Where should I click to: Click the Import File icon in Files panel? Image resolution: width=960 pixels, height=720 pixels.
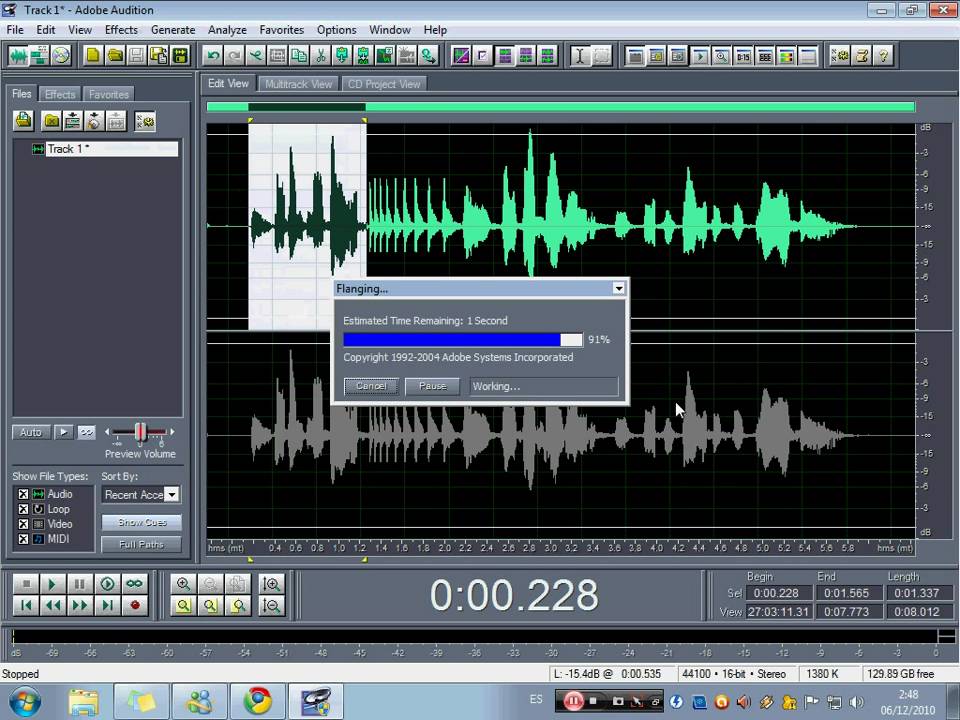tap(23, 121)
